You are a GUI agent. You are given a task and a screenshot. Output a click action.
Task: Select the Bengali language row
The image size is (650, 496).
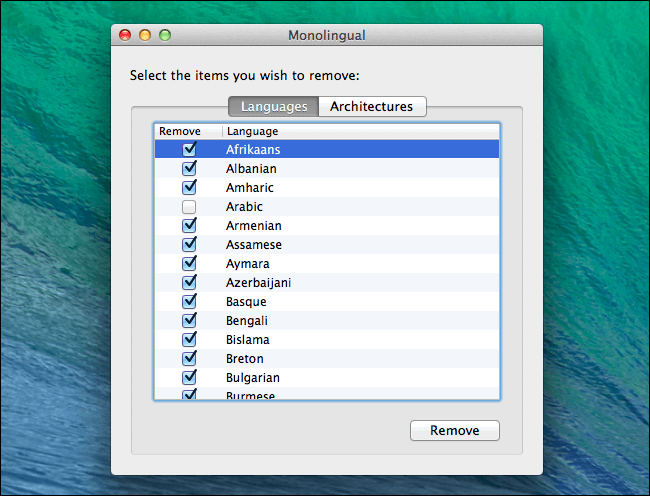tap(327, 321)
